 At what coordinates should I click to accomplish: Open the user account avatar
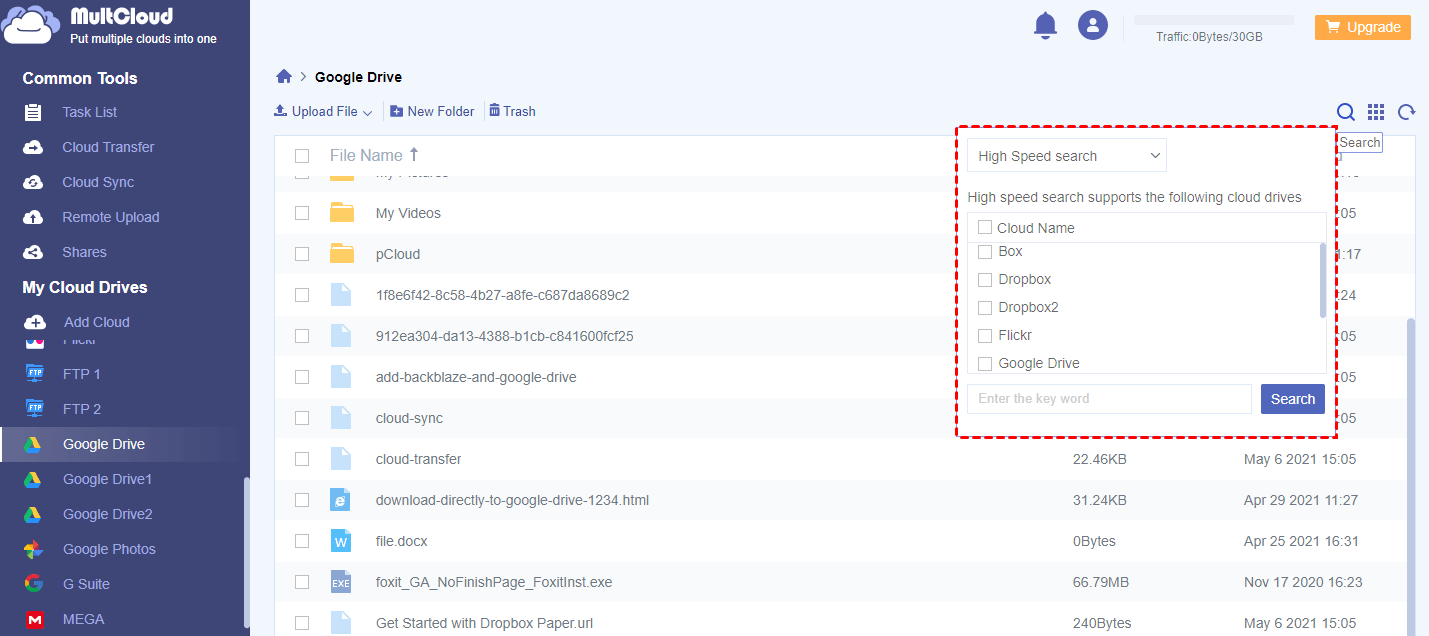(x=1093, y=26)
